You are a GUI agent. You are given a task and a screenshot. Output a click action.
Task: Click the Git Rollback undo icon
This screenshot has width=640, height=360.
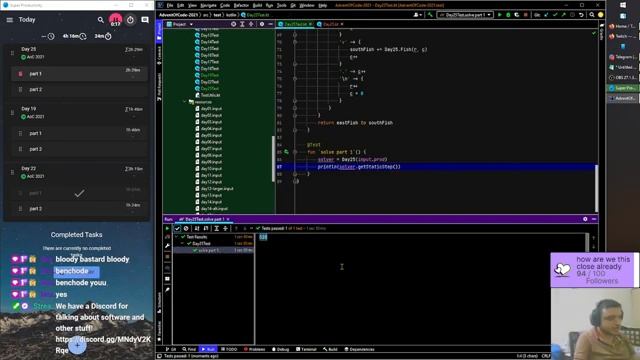coord(581,15)
